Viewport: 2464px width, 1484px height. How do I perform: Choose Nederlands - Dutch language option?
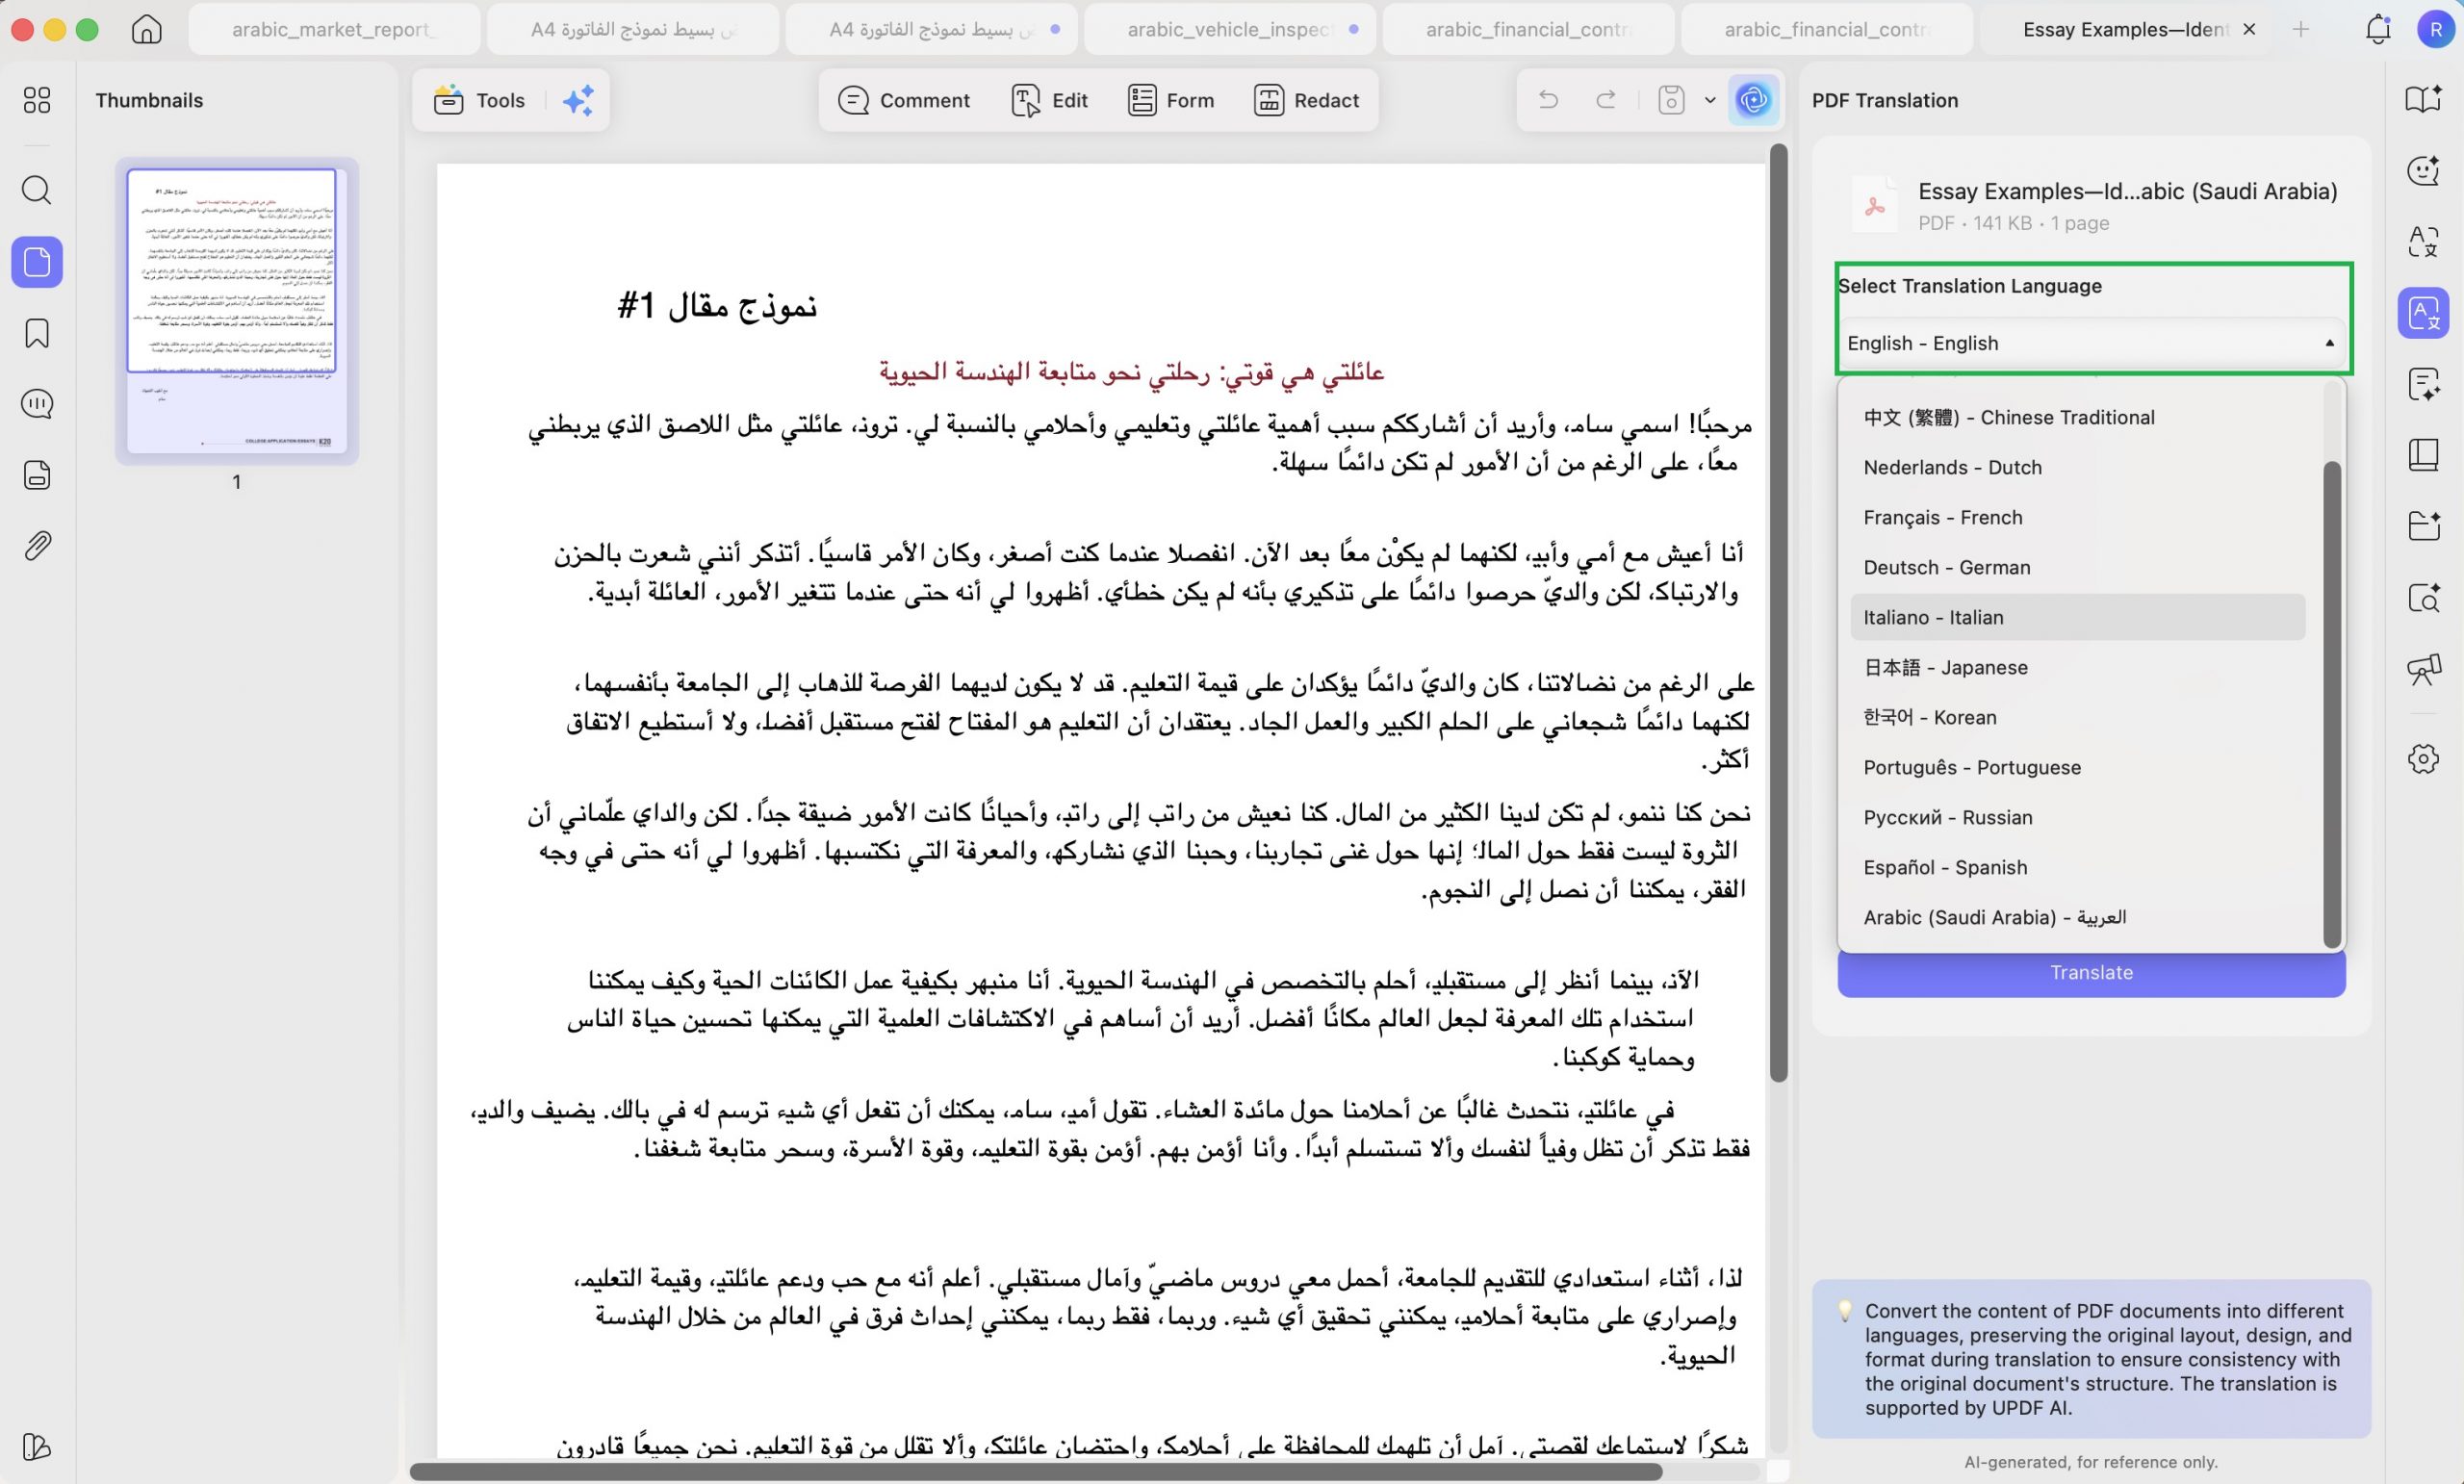pos(2078,467)
